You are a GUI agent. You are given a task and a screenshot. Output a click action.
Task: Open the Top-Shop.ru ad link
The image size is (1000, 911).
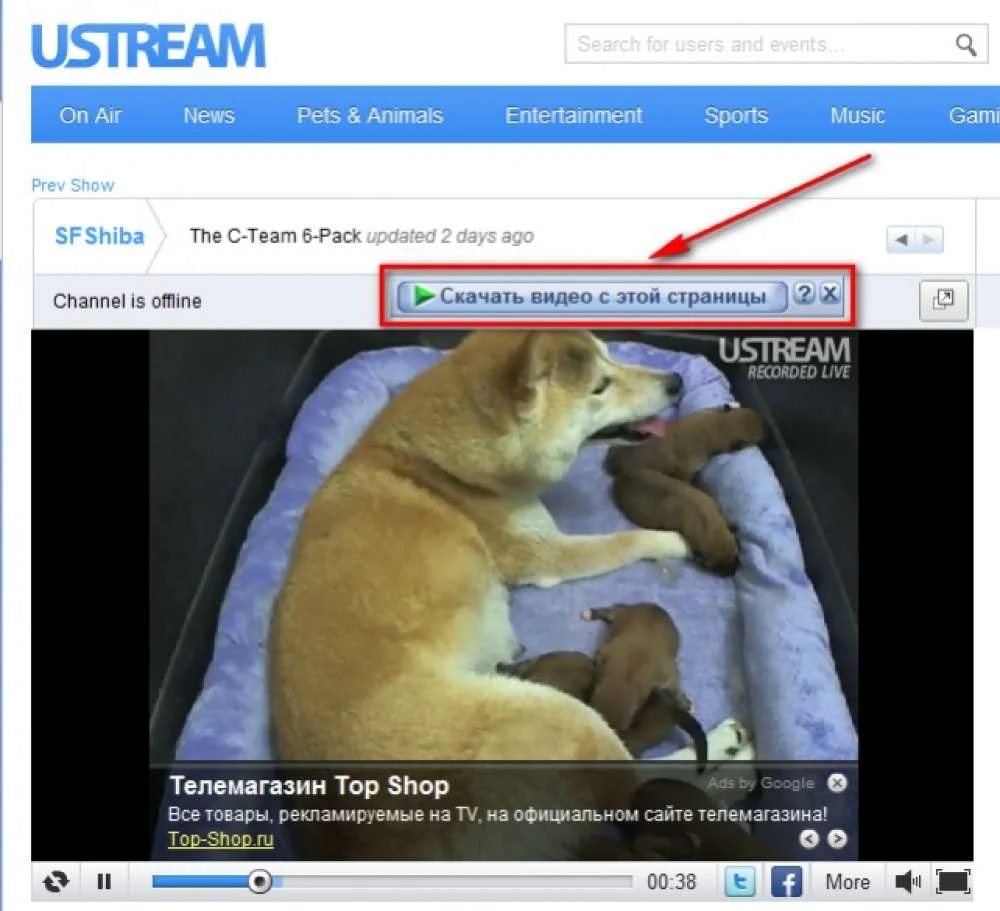221,839
